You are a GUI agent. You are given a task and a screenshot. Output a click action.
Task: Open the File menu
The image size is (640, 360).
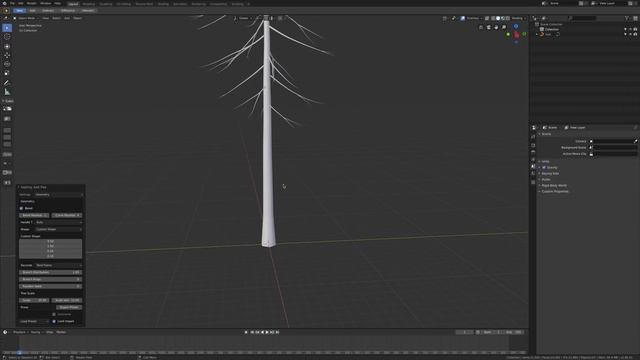[12, 3]
